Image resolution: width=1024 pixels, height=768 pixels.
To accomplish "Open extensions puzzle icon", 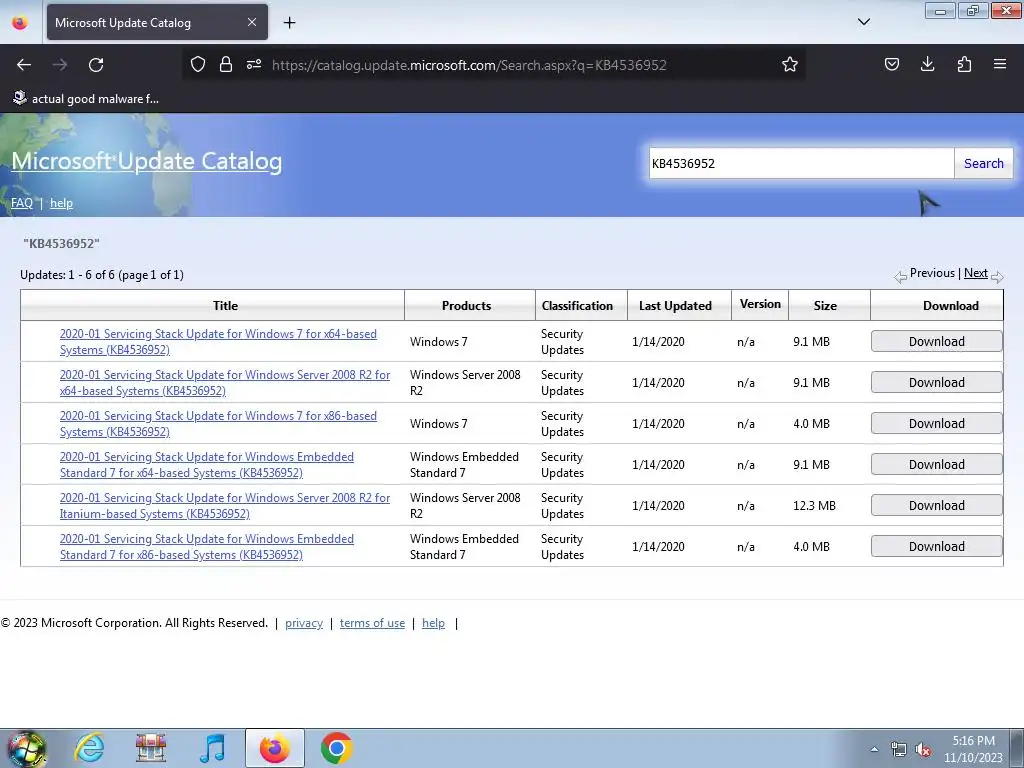I will tap(964, 64).
